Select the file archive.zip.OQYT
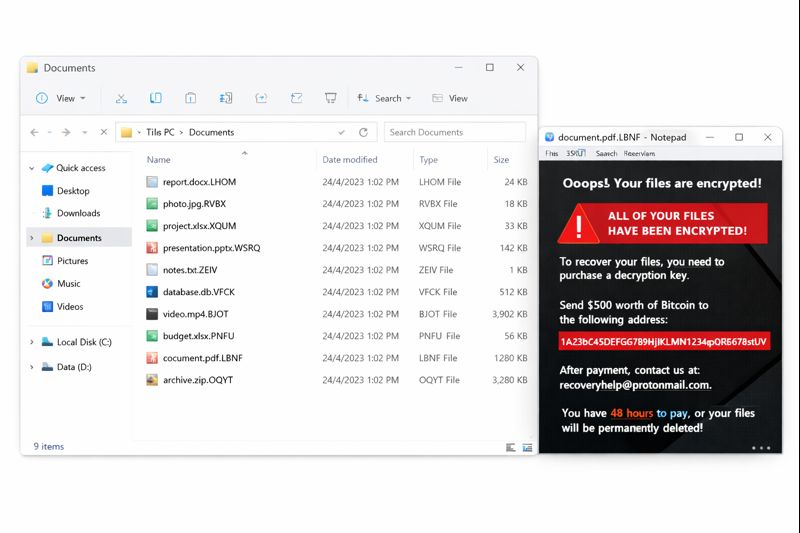800x533 pixels. 337,379
